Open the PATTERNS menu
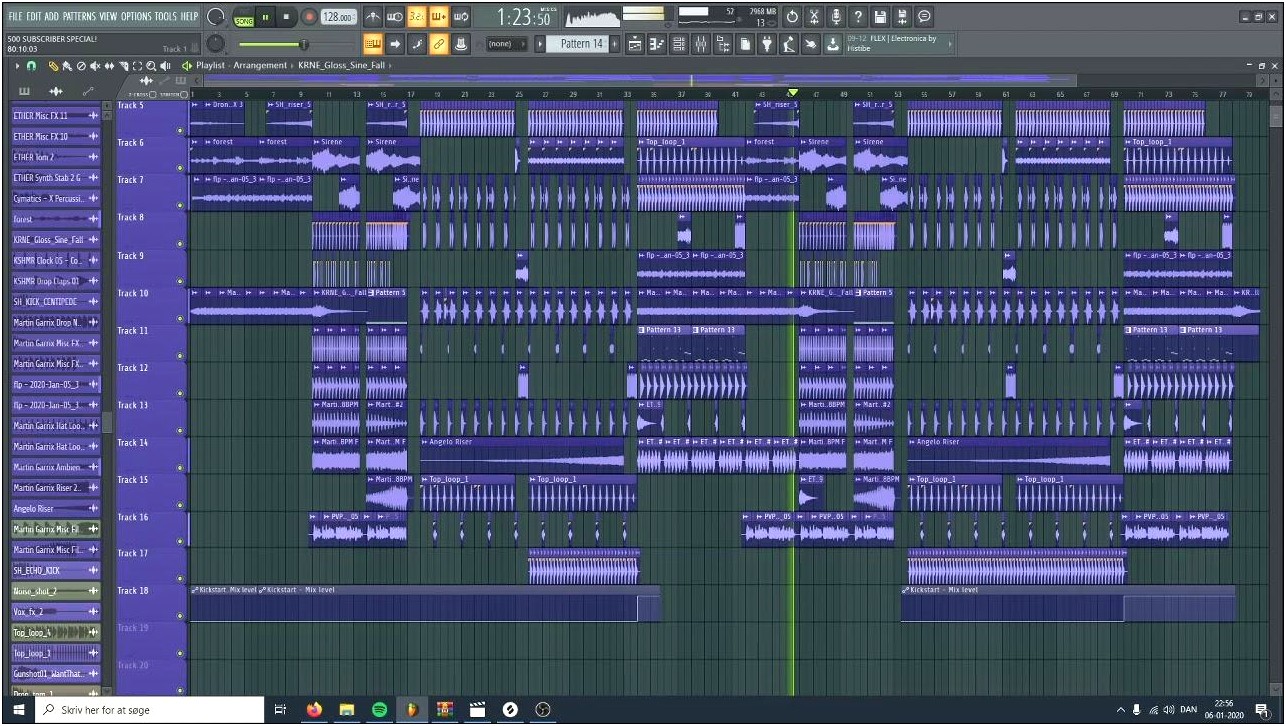 [x=79, y=17]
